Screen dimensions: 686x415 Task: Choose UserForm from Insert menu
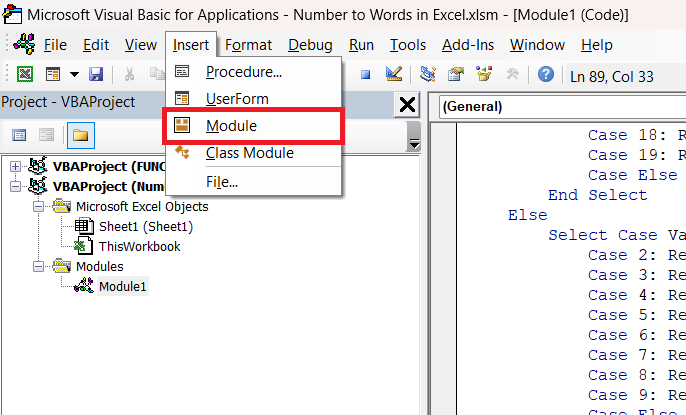point(253,99)
